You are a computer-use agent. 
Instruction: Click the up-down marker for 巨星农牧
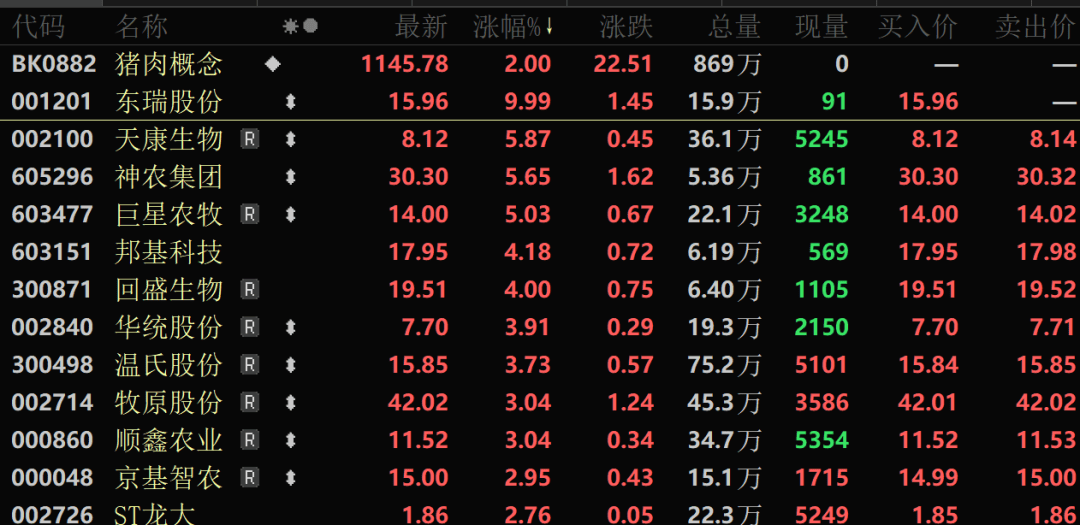coord(291,215)
